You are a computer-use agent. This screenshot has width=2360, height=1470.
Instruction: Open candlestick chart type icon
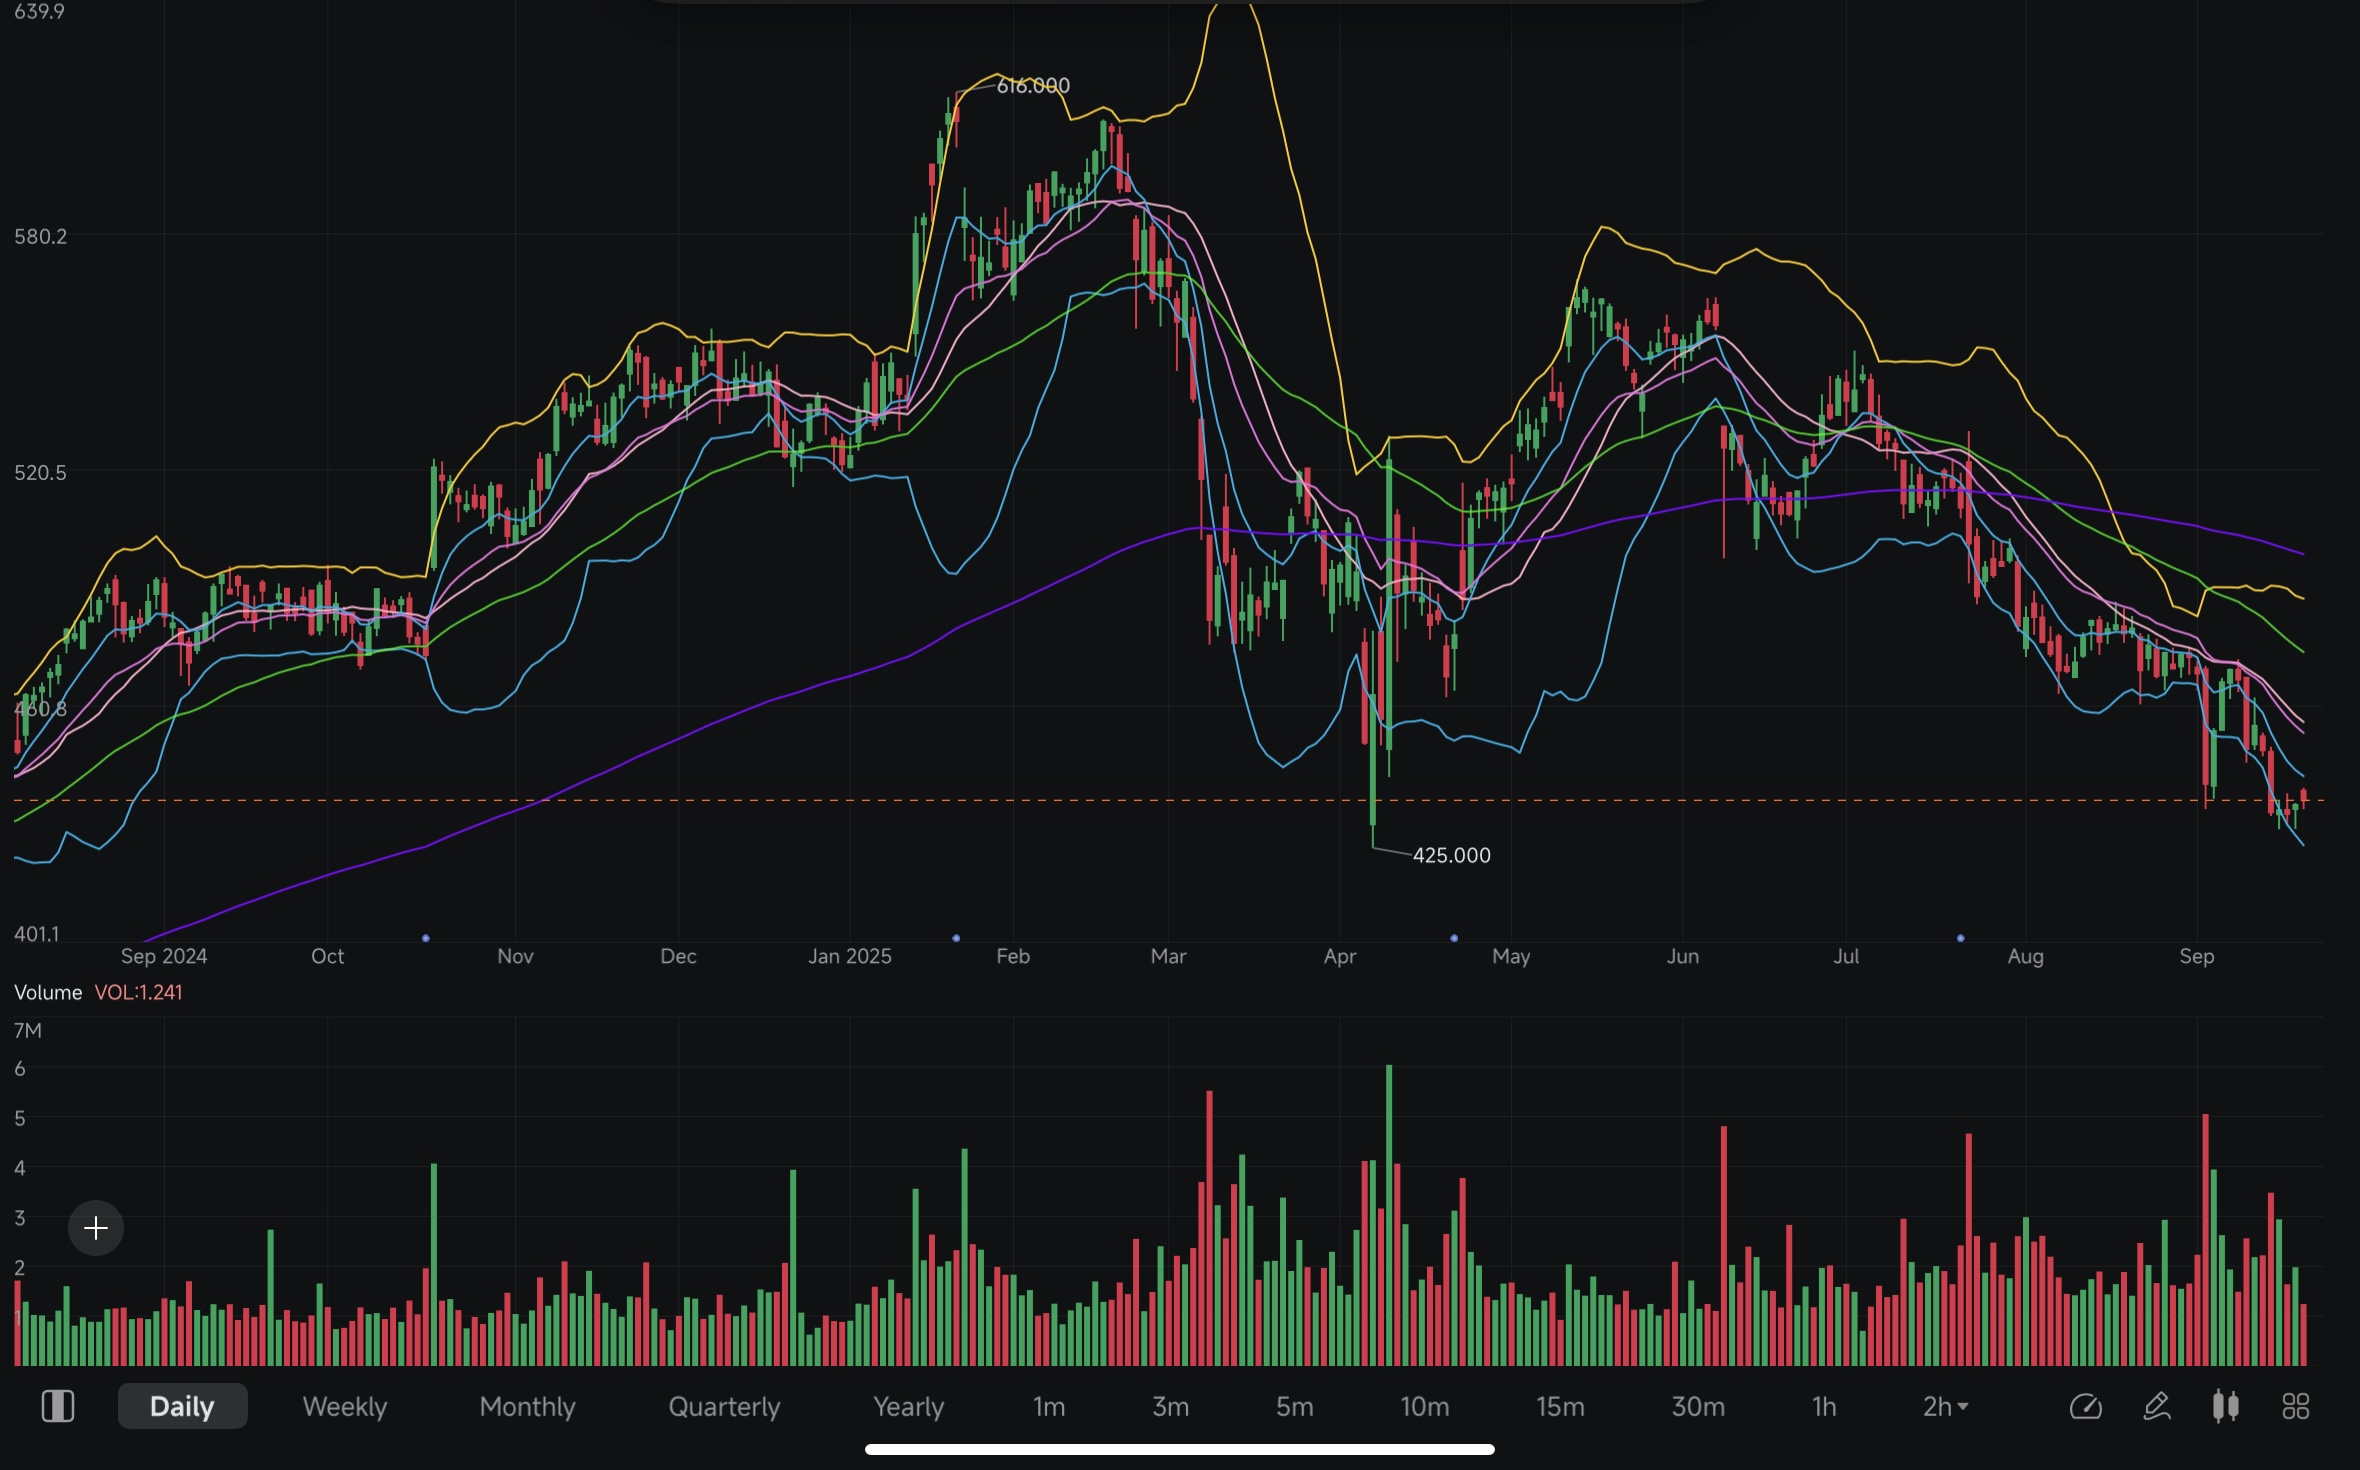pyautogui.click(x=2226, y=1407)
